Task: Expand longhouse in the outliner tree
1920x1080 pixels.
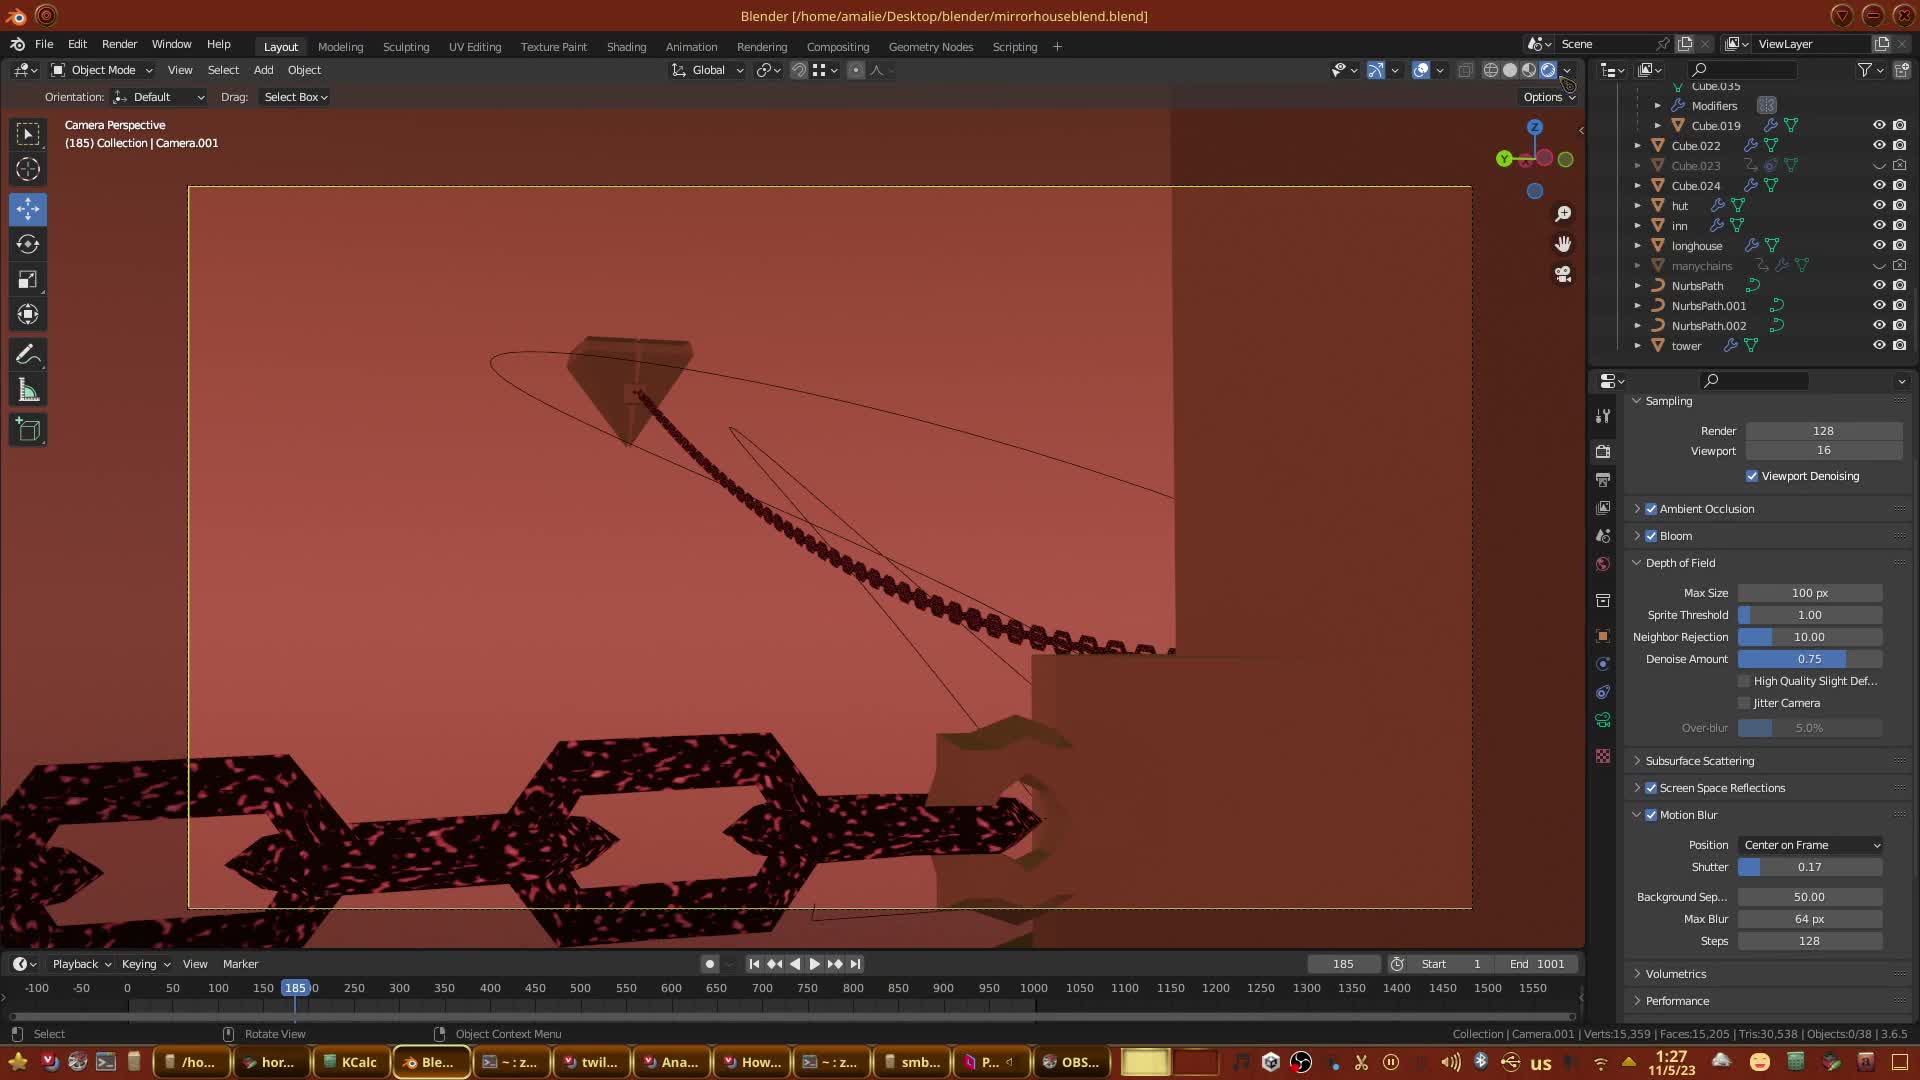Action: (1638, 246)
